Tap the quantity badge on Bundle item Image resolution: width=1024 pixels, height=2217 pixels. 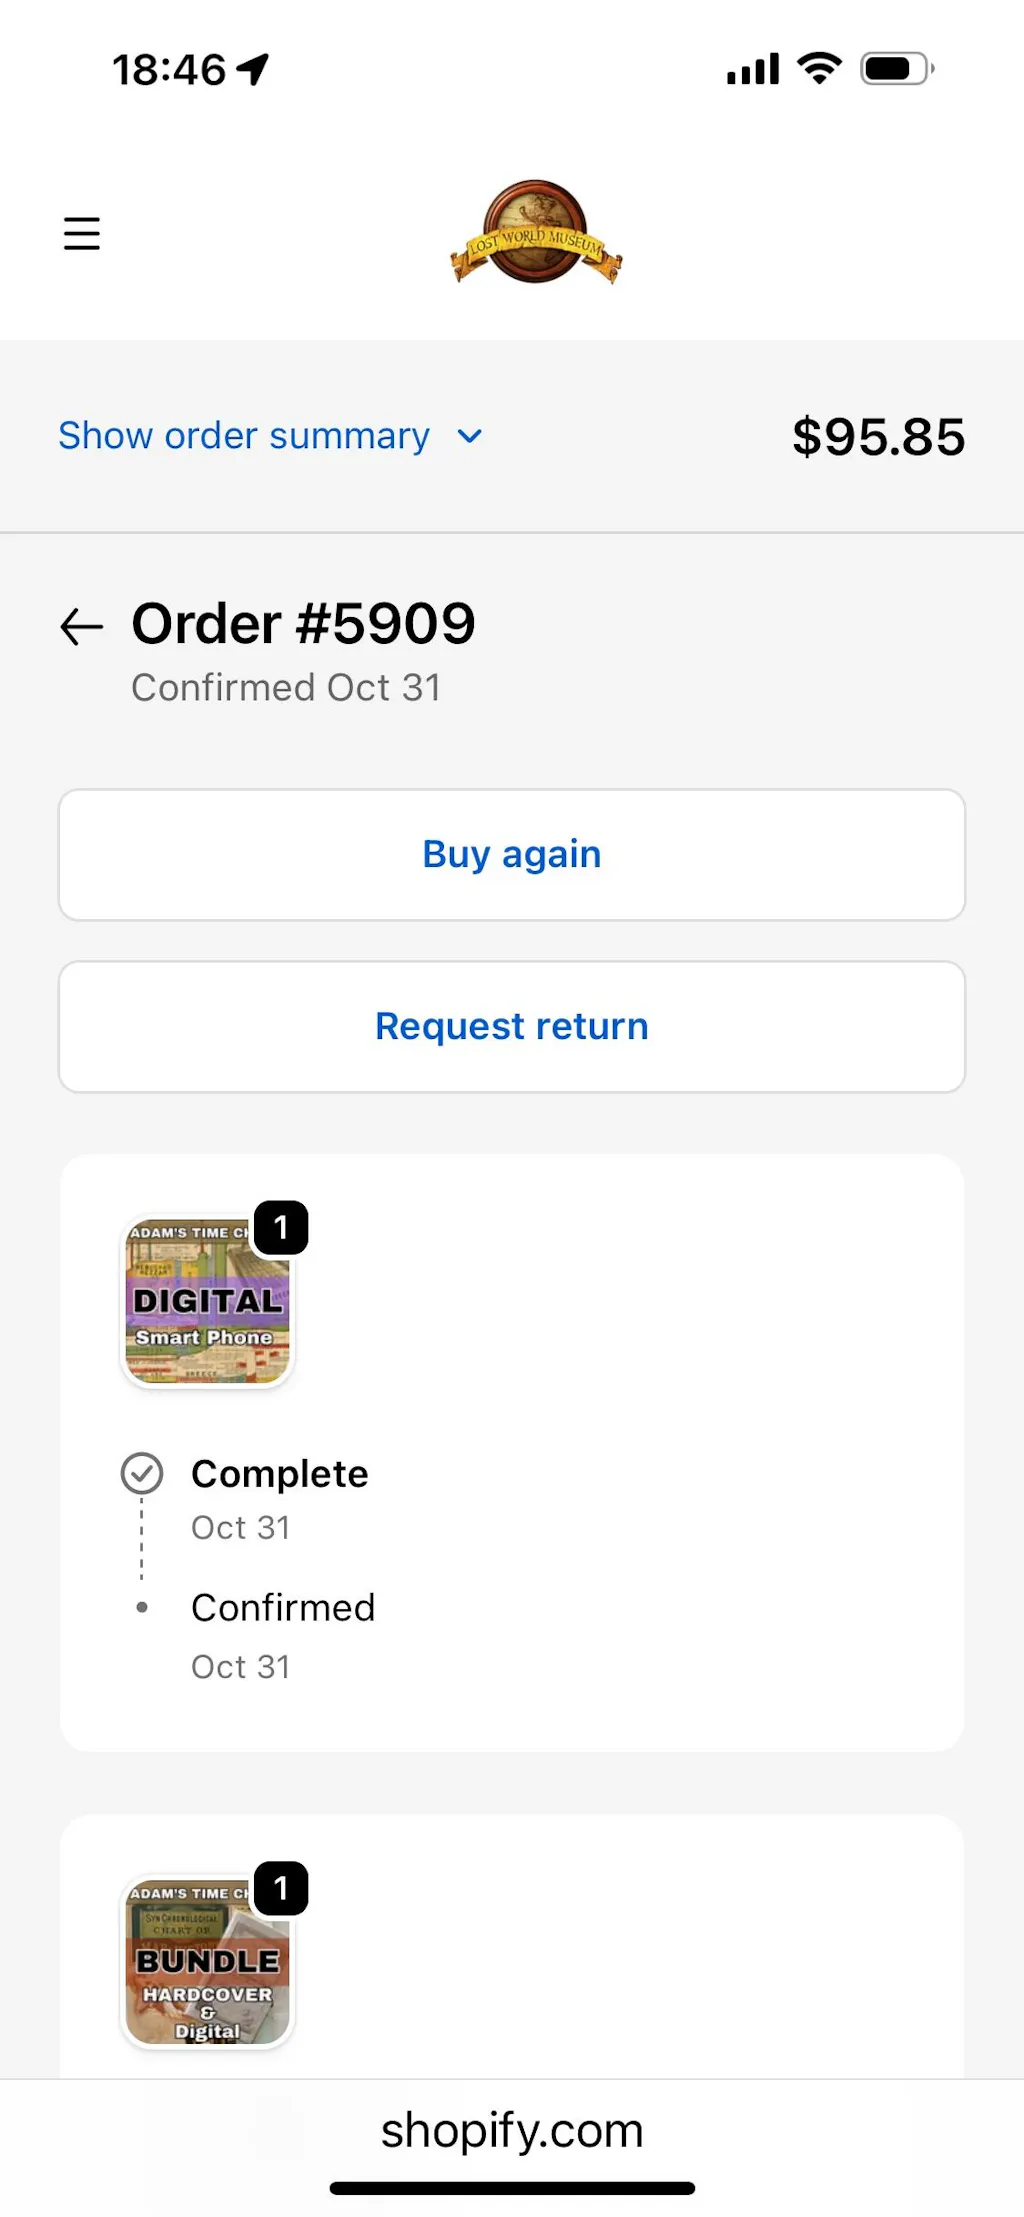pos(281,1888)
